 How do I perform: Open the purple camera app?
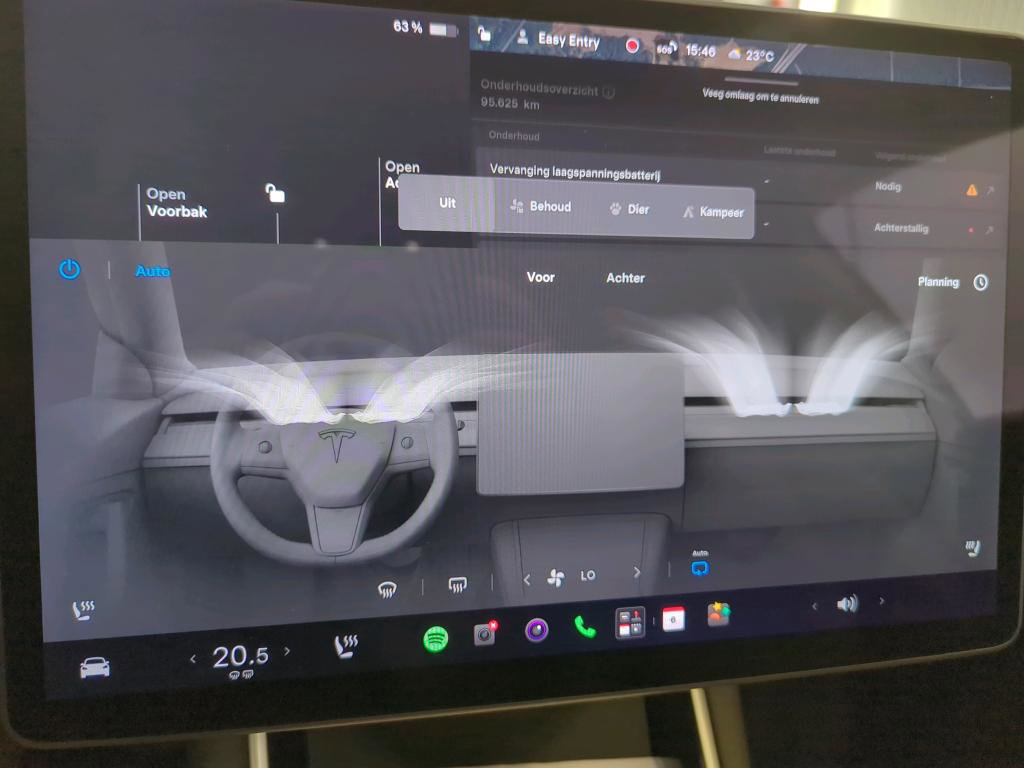point(536,630)
